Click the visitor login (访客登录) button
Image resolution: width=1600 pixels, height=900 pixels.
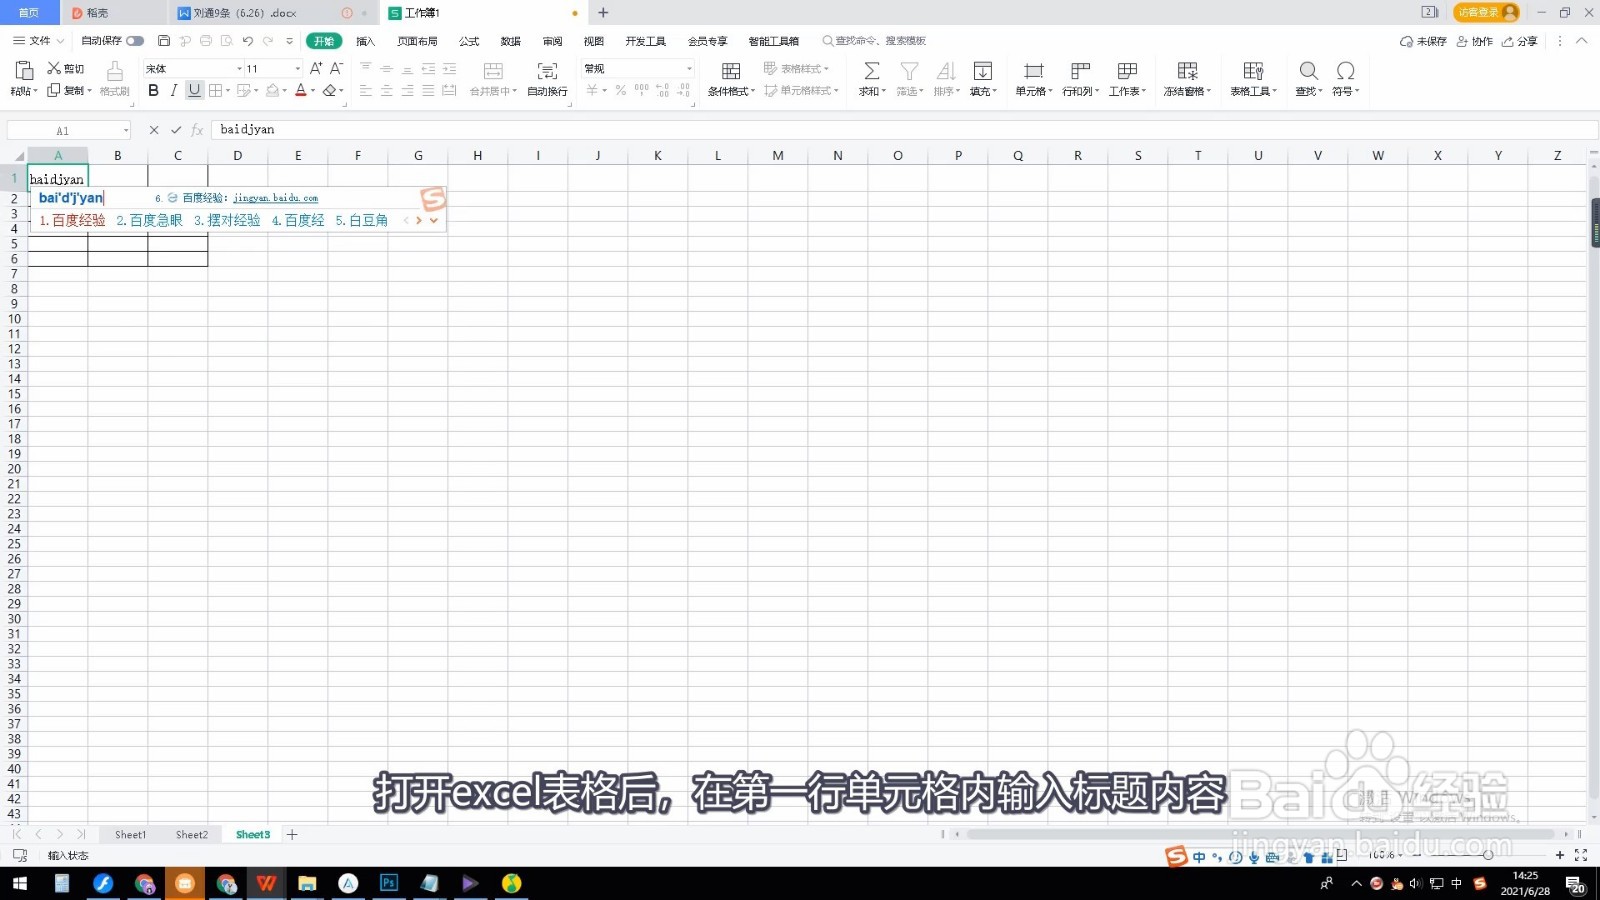tap(1487, 12)
